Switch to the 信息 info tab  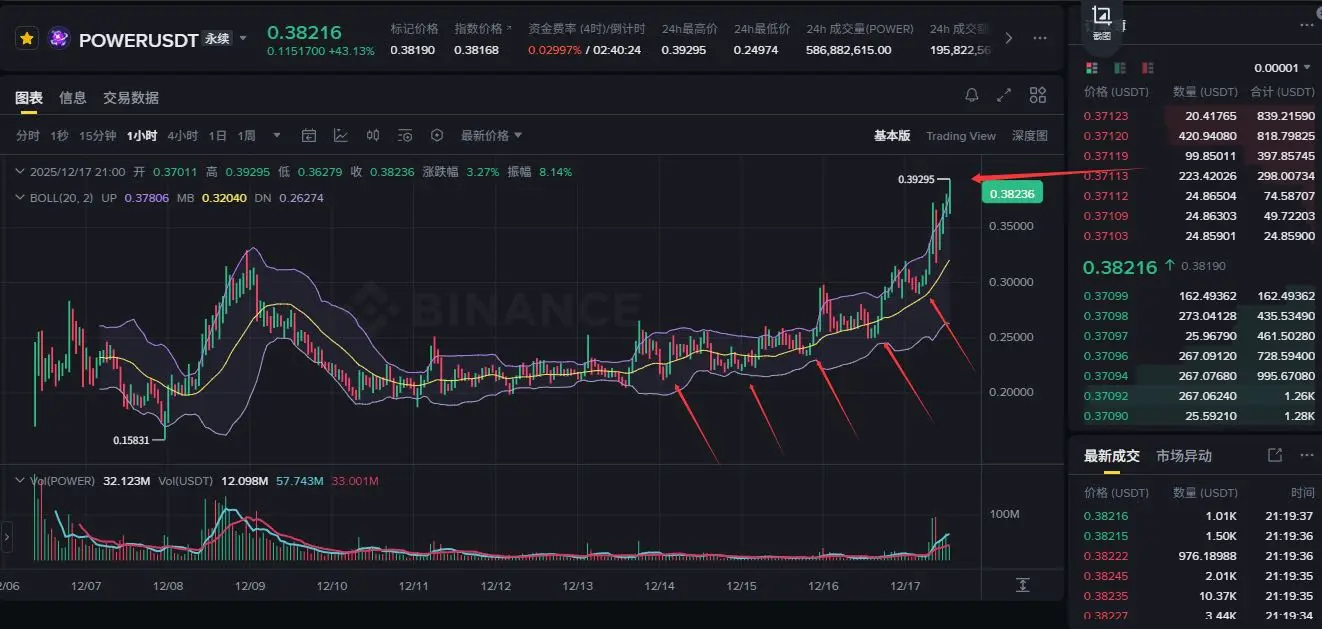73,97
